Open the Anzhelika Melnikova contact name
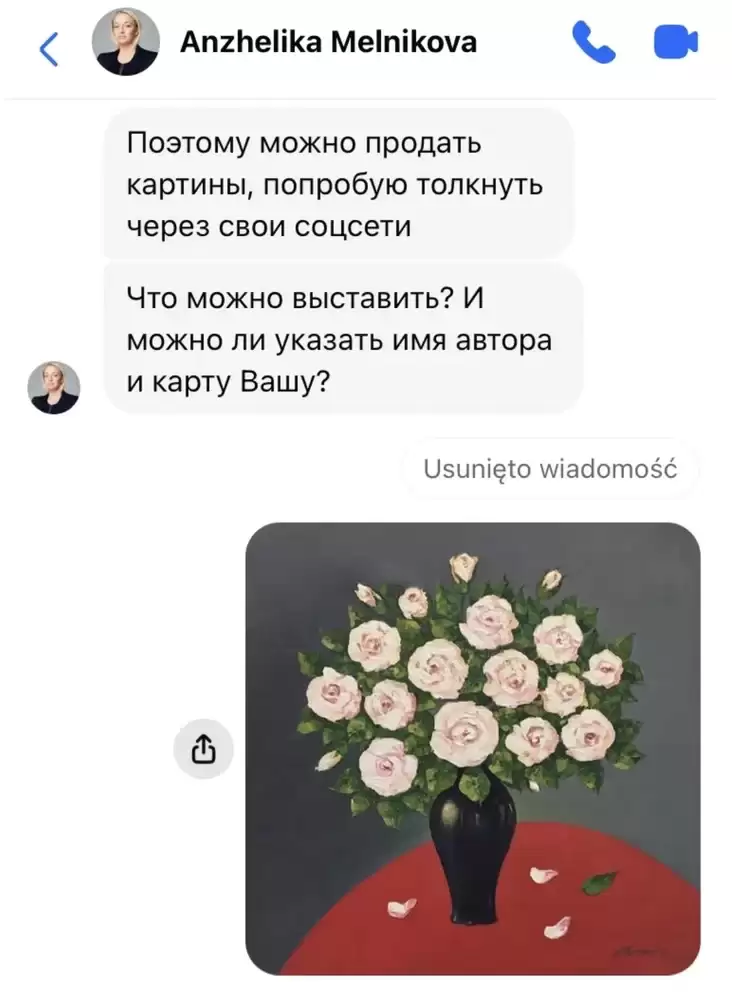 328,42
